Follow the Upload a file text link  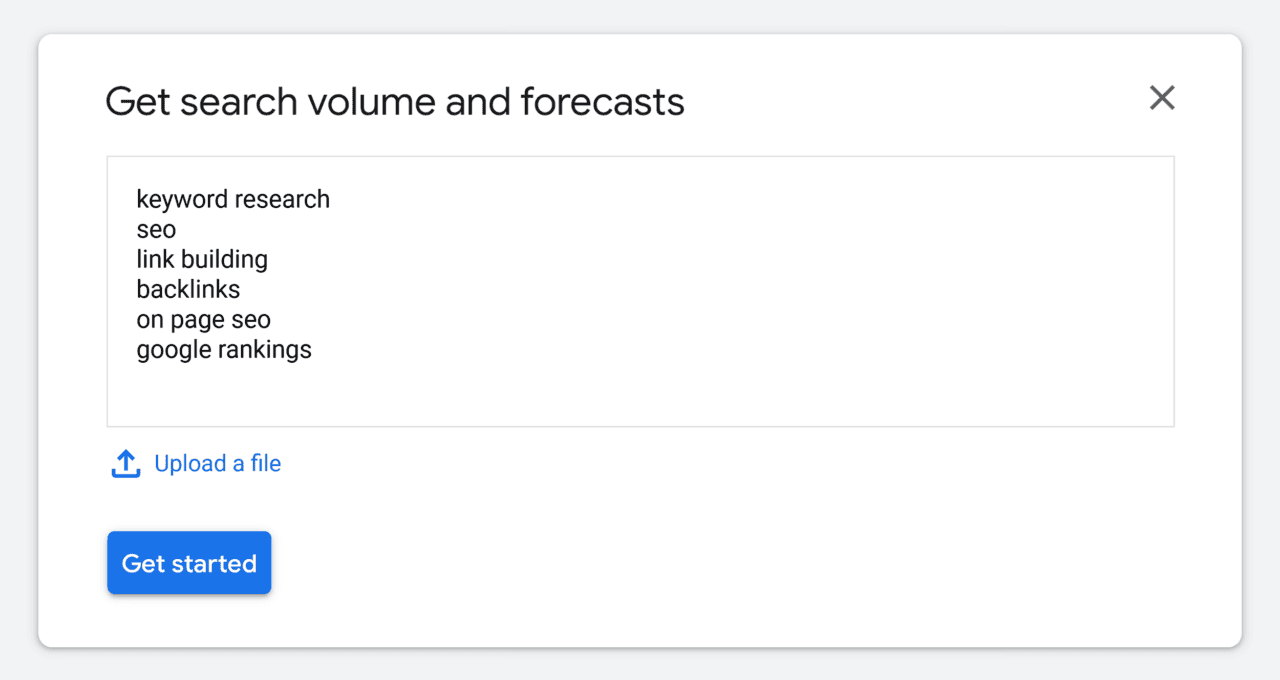[x=217, y=463]
